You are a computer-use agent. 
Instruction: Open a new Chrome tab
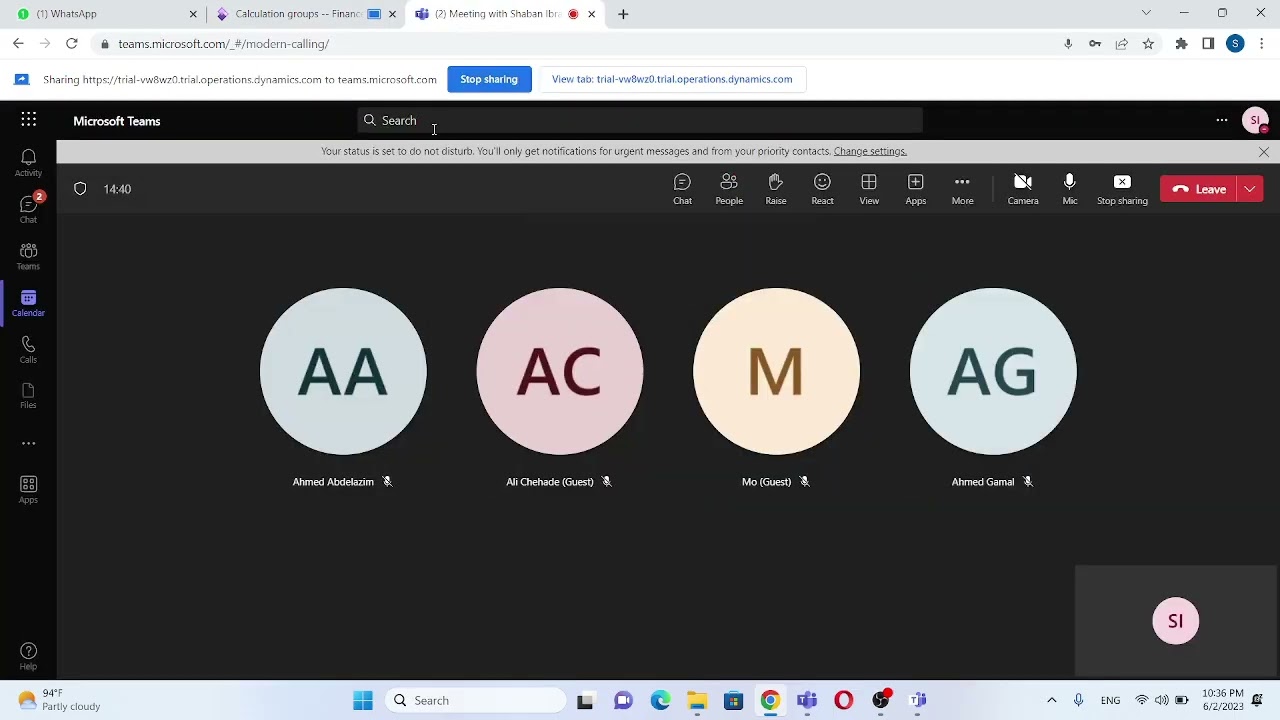[623, 14]
